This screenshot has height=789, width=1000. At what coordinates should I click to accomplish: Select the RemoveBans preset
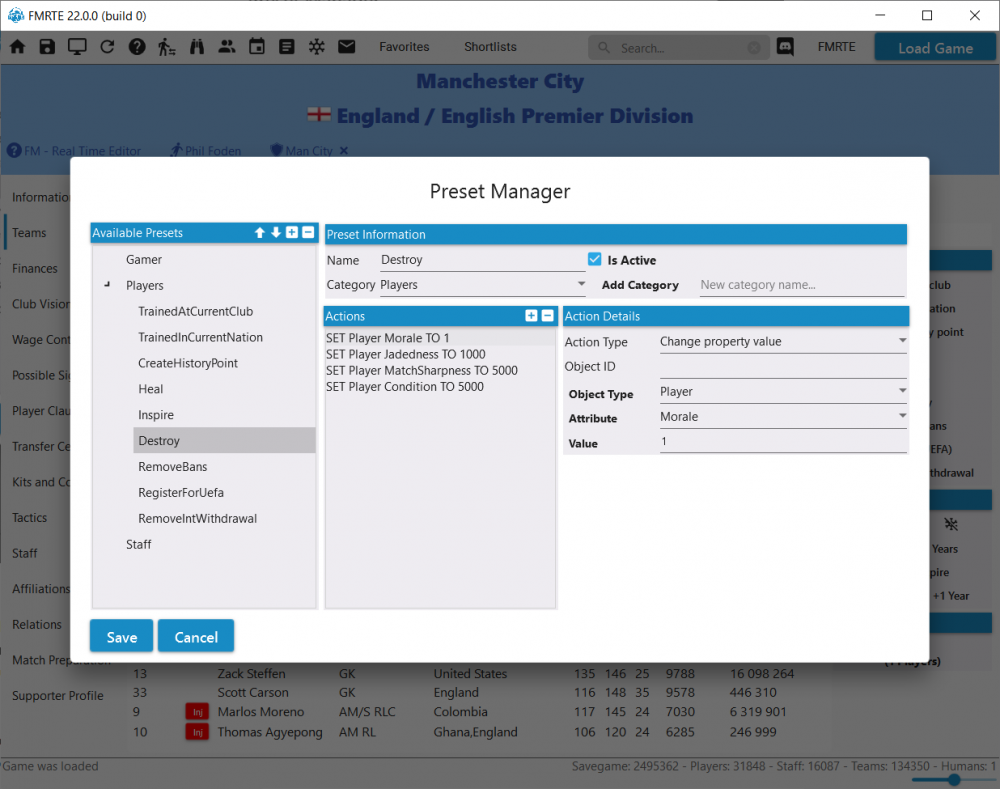point(172,467)
